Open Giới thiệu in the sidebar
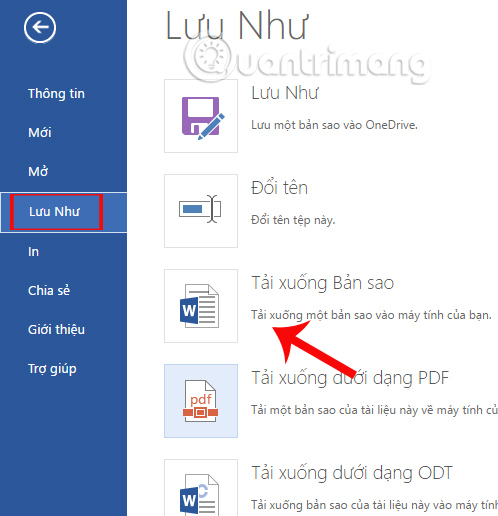The image size is (498, 516). [56, 330]
